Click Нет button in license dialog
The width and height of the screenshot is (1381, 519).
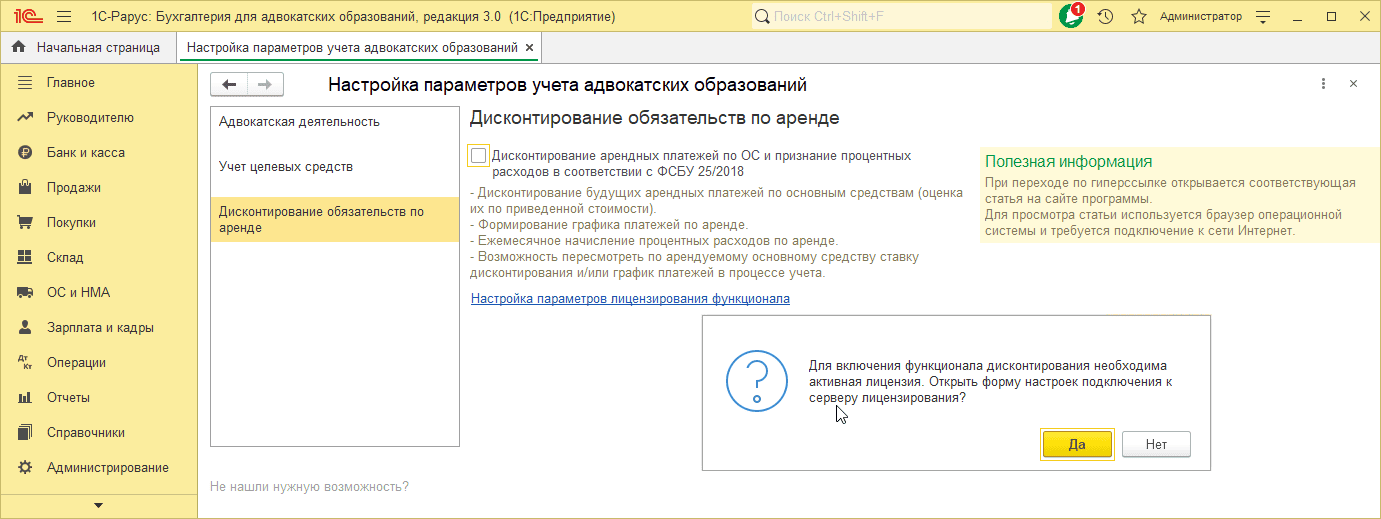pos(1156,445)
